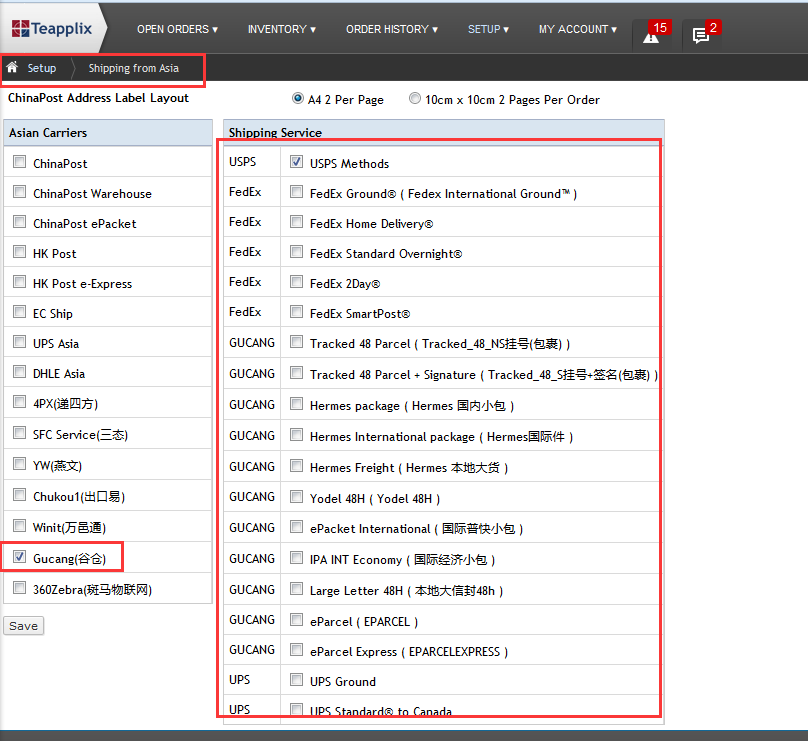808x741 pixels.
Task: Tick the 360Zebra carrier checkbox
Action: pyautogui.click(x=20, y=587)
